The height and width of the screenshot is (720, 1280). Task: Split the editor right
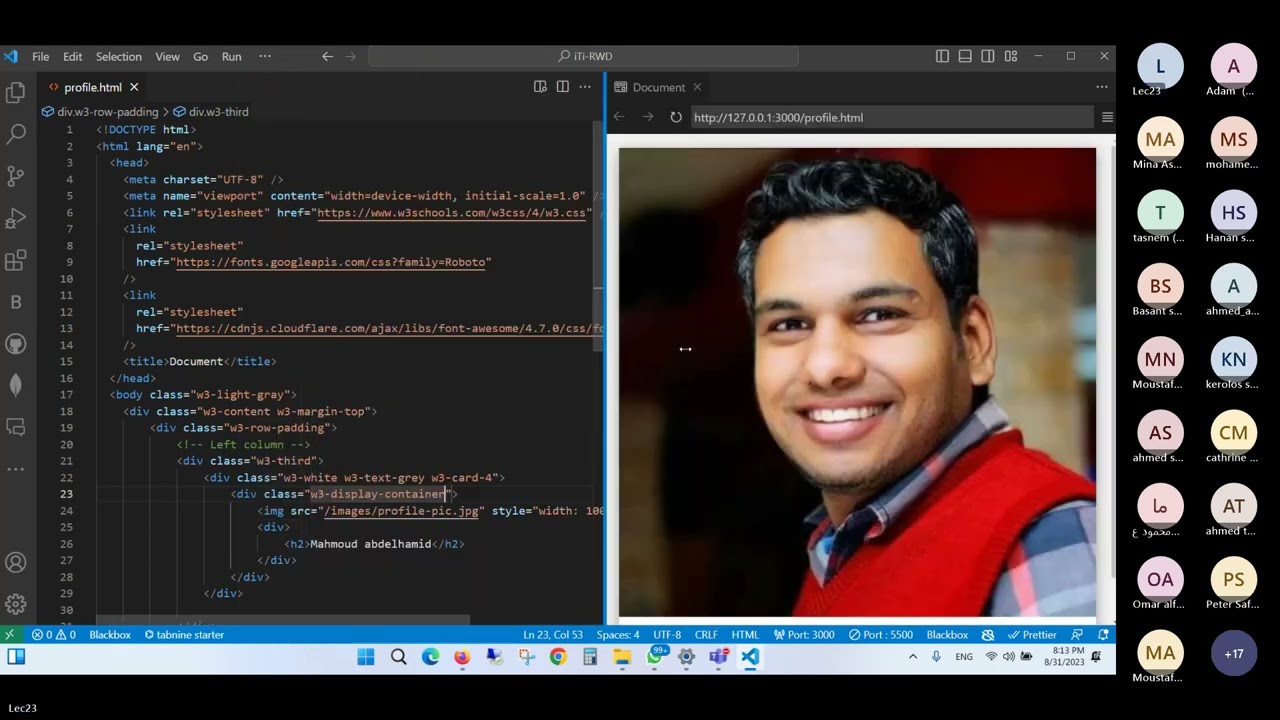click(562, 87)
